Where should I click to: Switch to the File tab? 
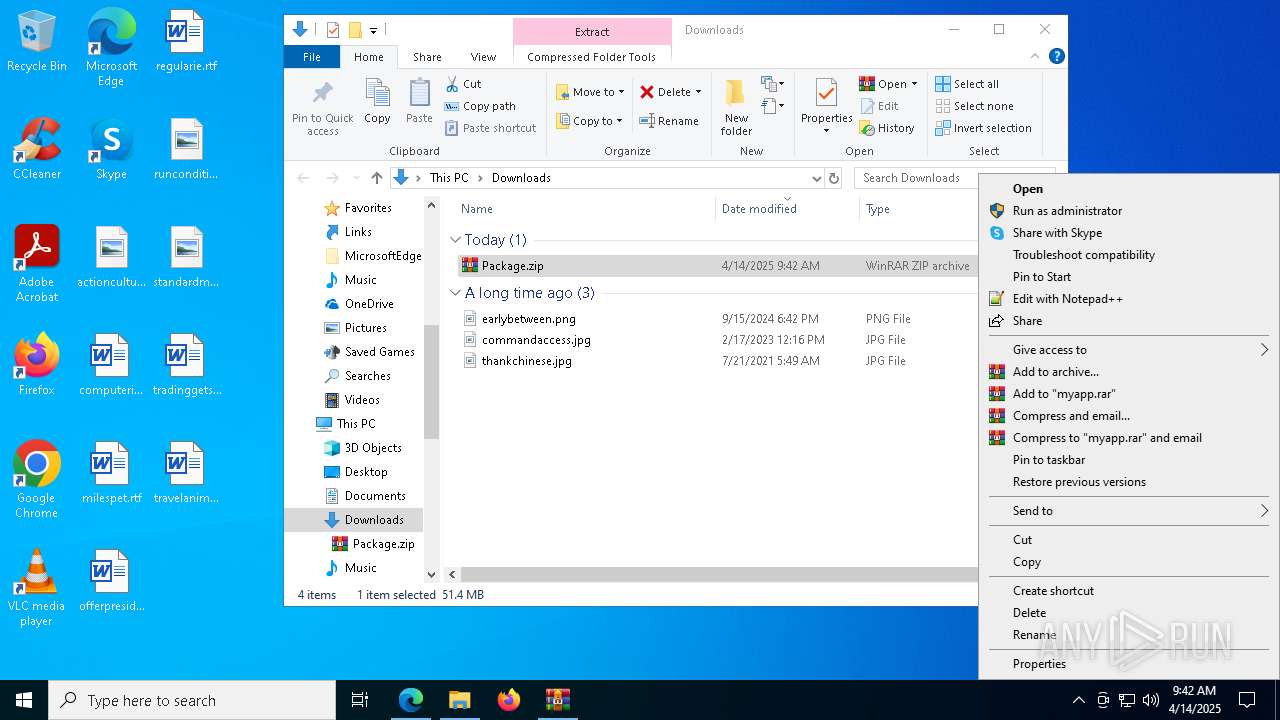(x=312, y=57)
